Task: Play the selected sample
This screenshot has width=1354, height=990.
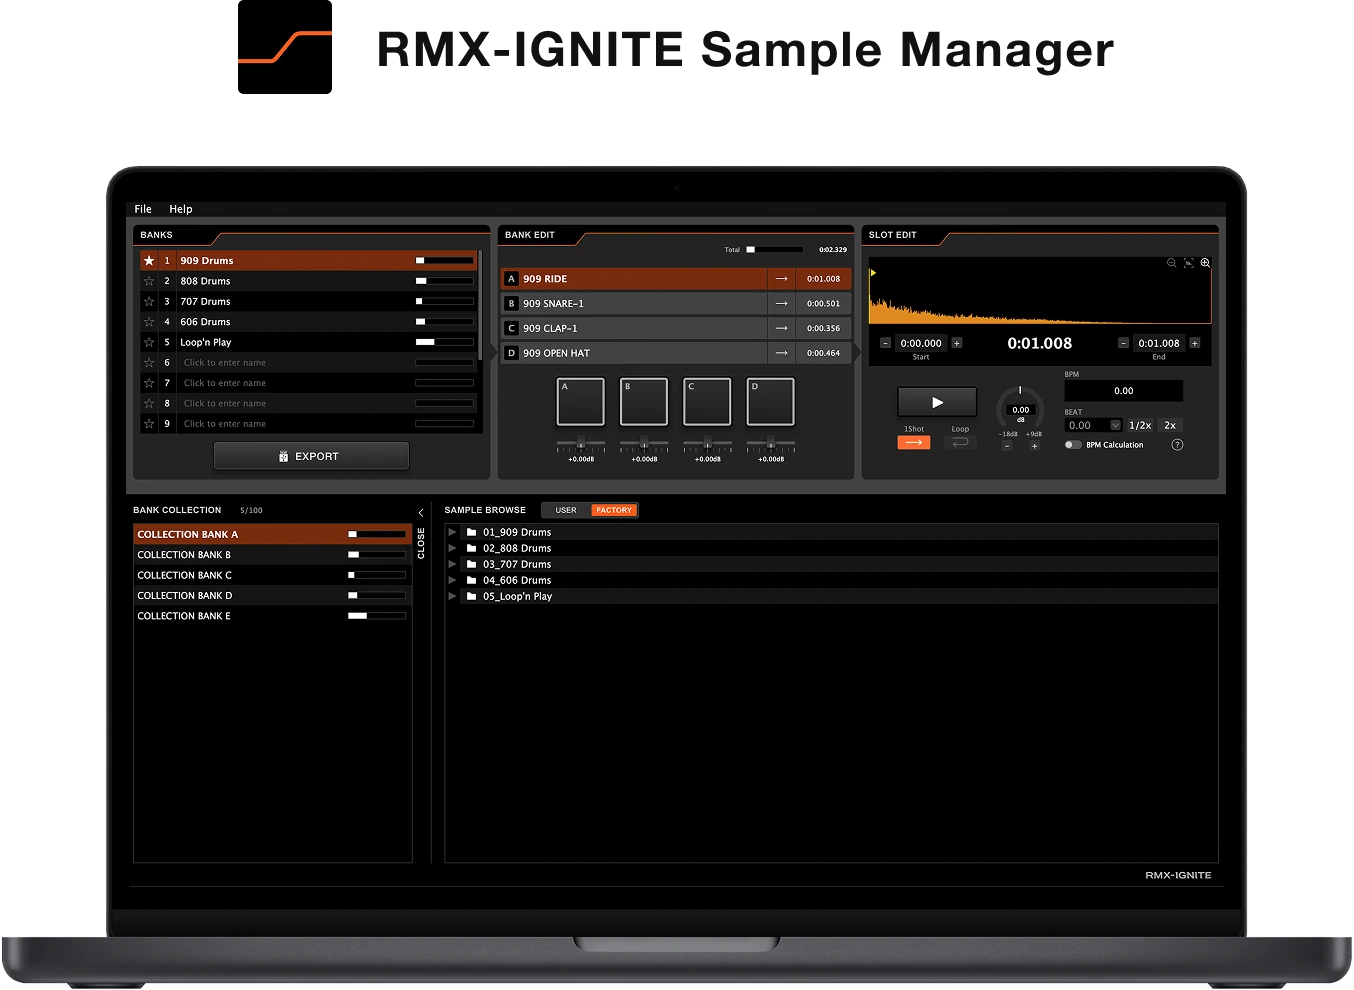Action: [x=937, y=402]
